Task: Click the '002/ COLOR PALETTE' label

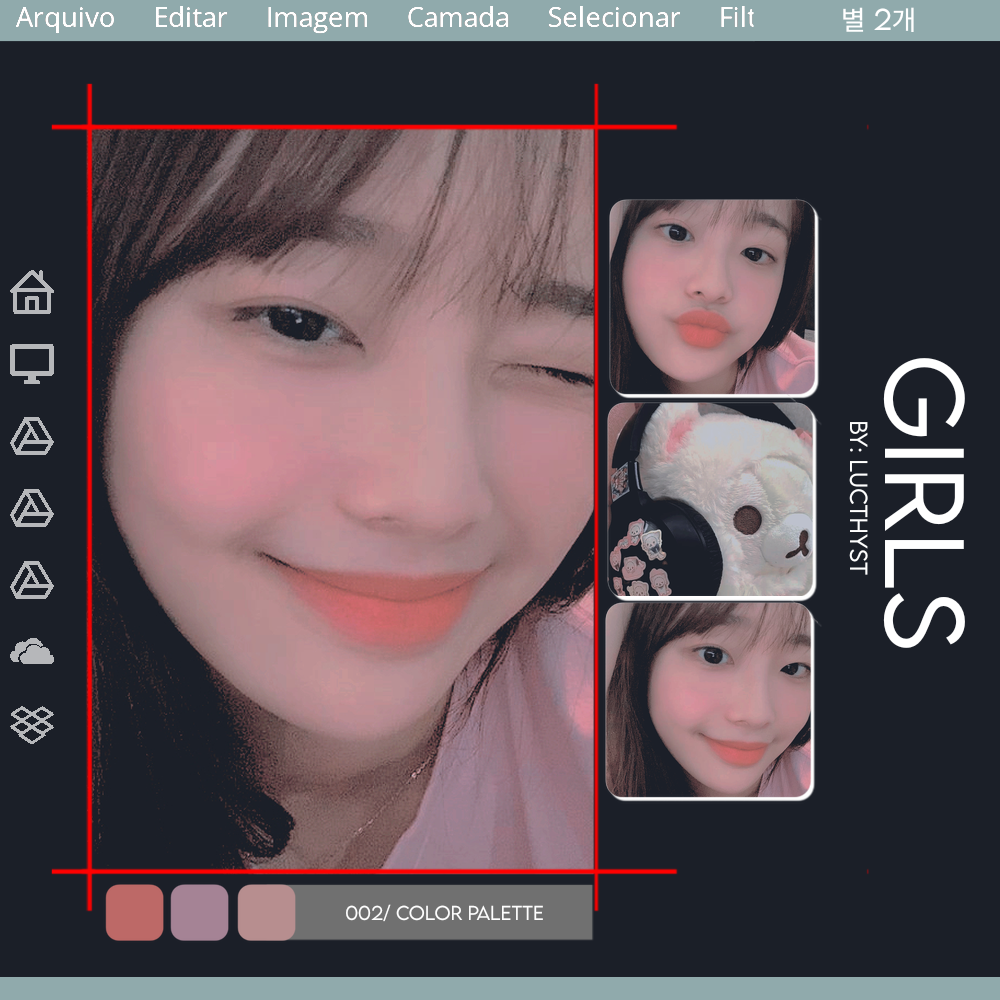Action: click(x=444, y=913)
